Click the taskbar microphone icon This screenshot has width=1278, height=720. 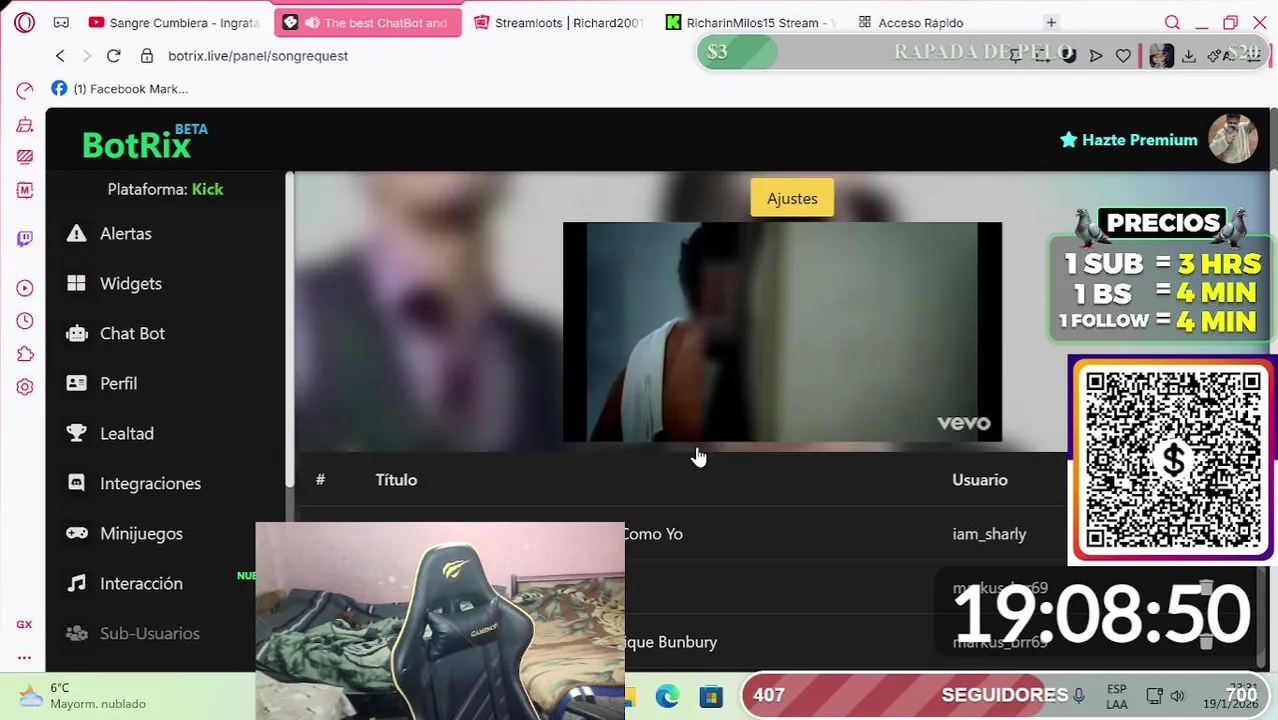[1079, 696]
